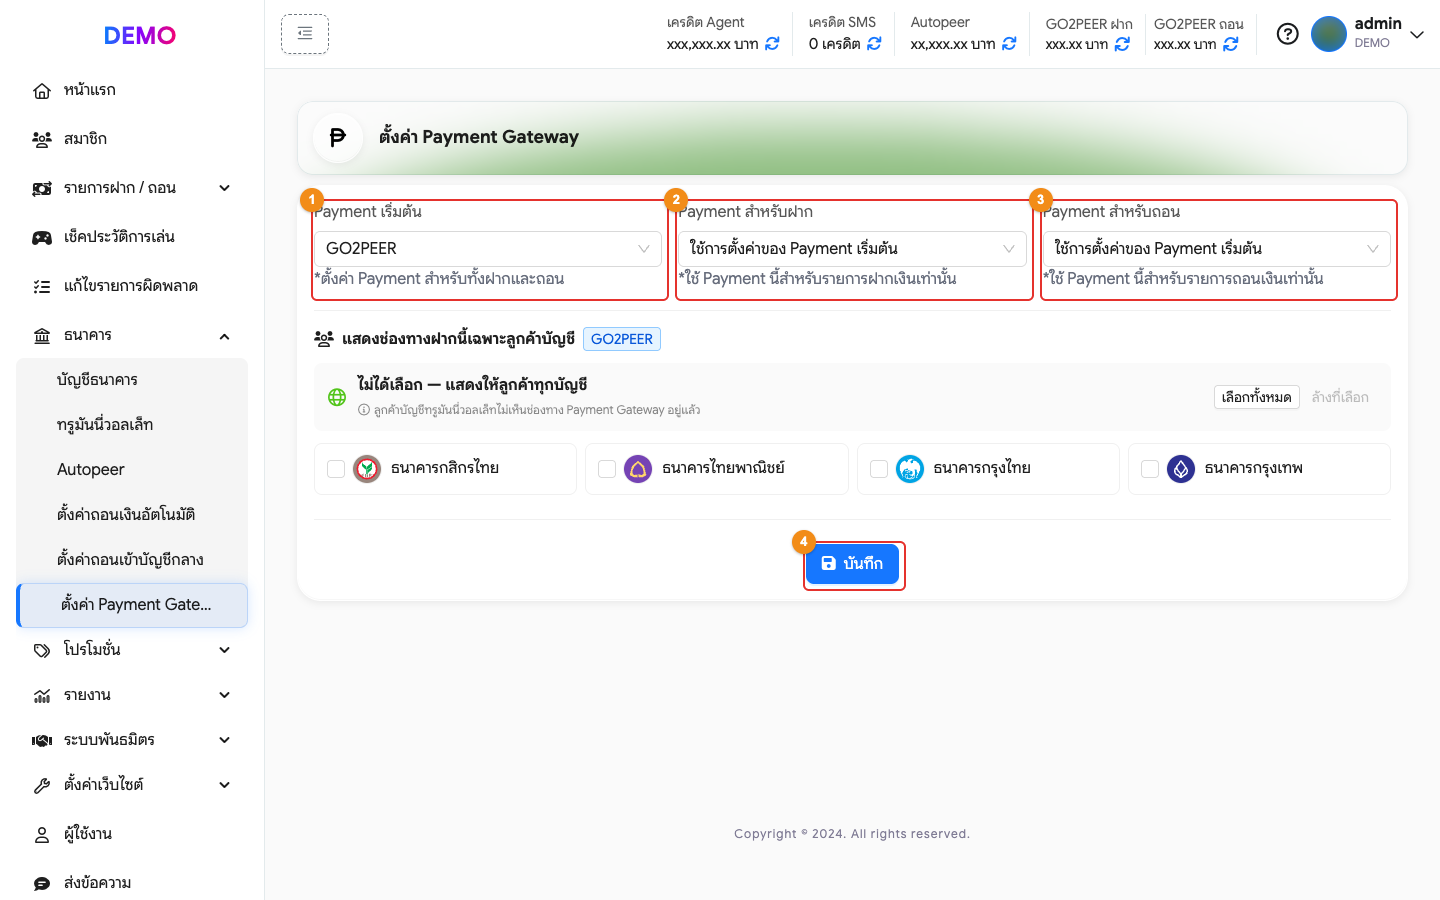Tick the ธนาคารกสิกรไทย checkbox

336,469
